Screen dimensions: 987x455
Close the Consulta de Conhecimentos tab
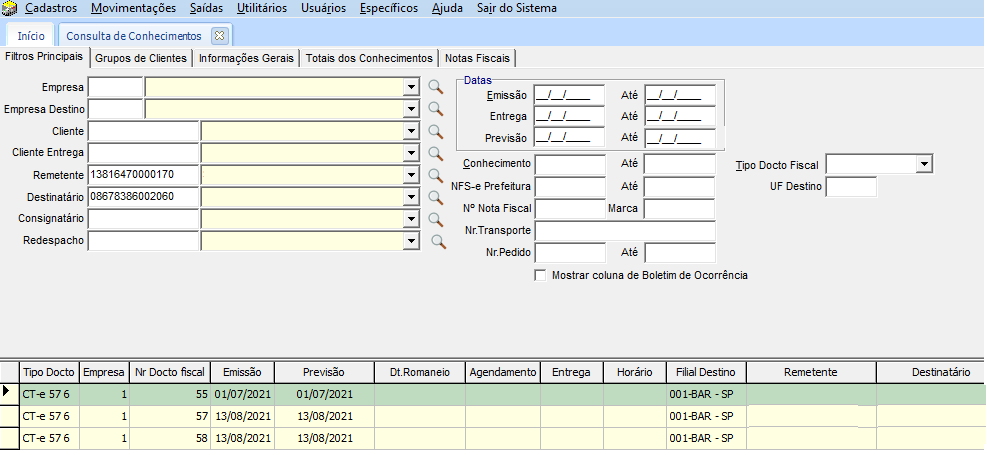click(220, 36)
